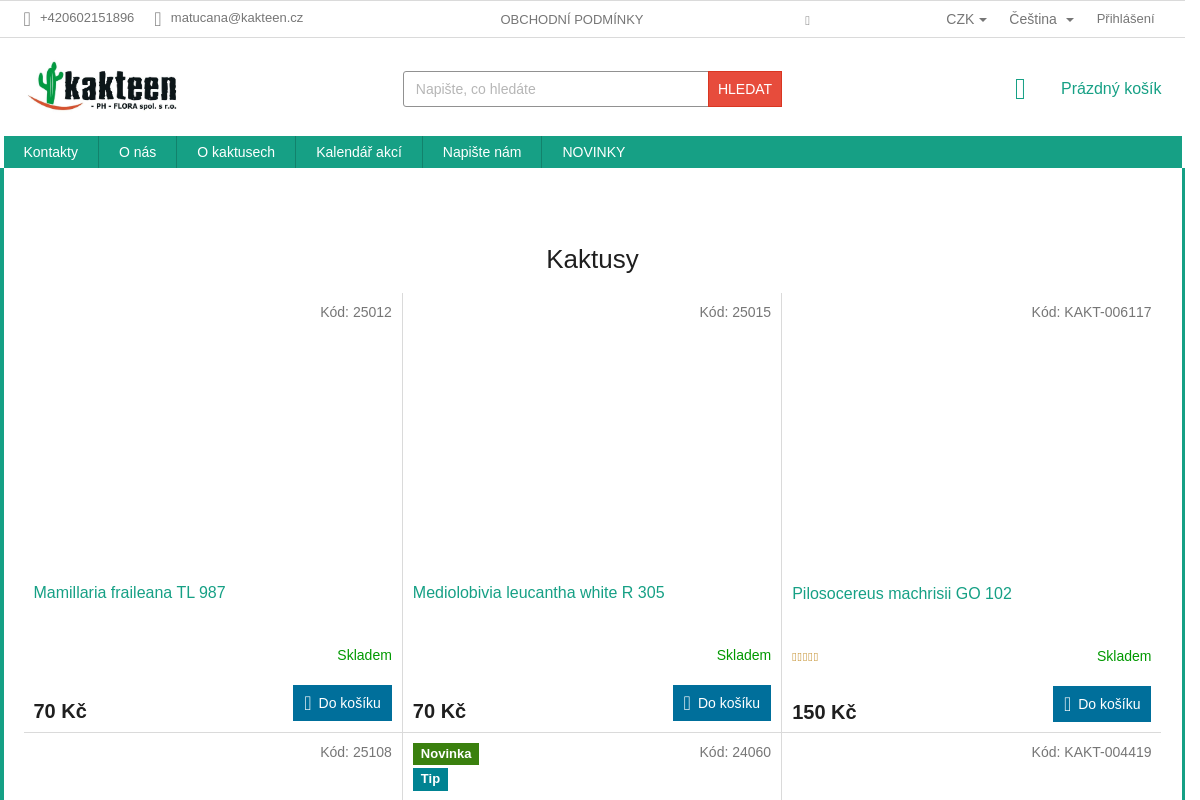Go to Kalendář akcí

click(x=359, y=152)
